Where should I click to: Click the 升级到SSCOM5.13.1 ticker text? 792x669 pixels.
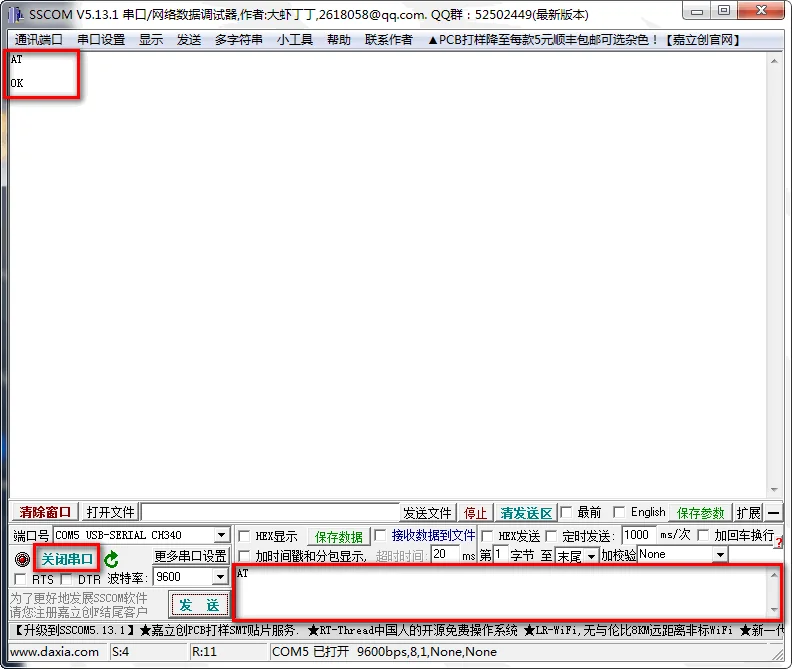point(73,630)
